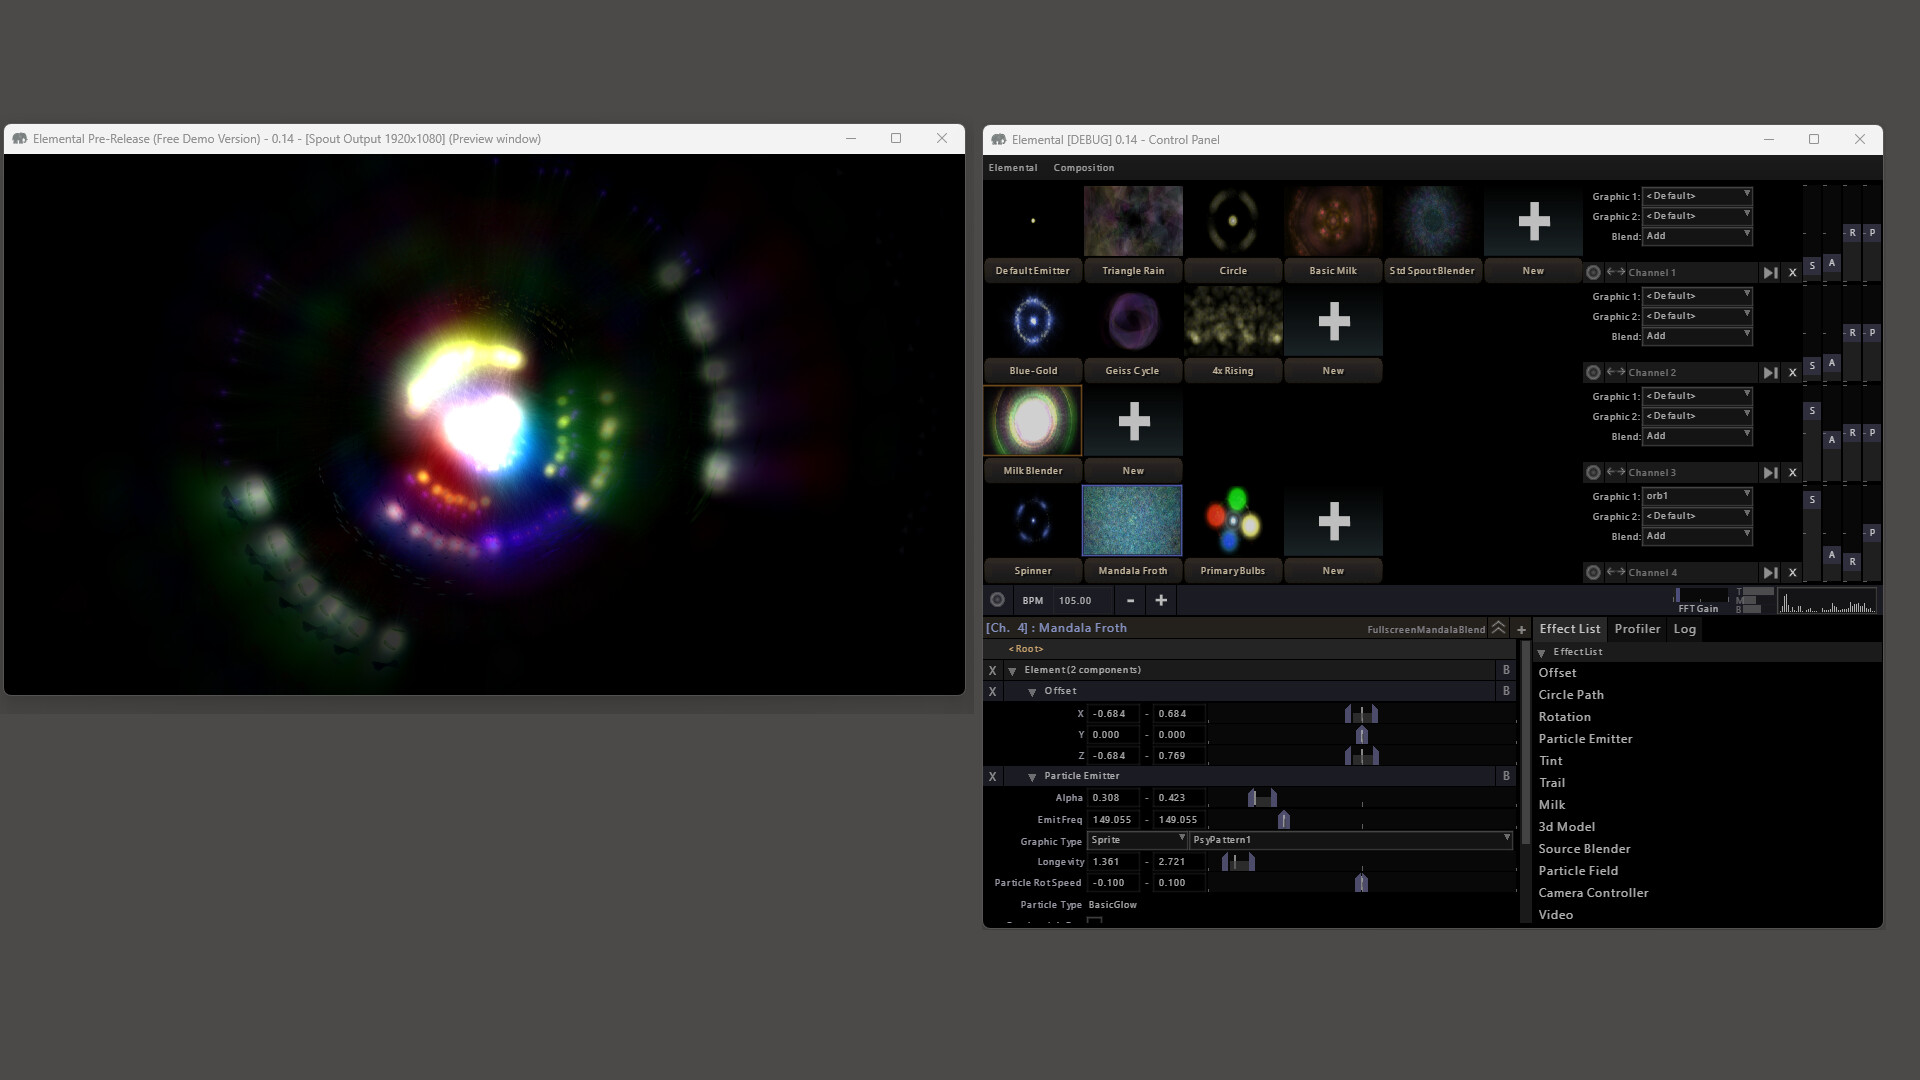Click the skip-to-next icon on Channel 3

[x=1771, y=472]
